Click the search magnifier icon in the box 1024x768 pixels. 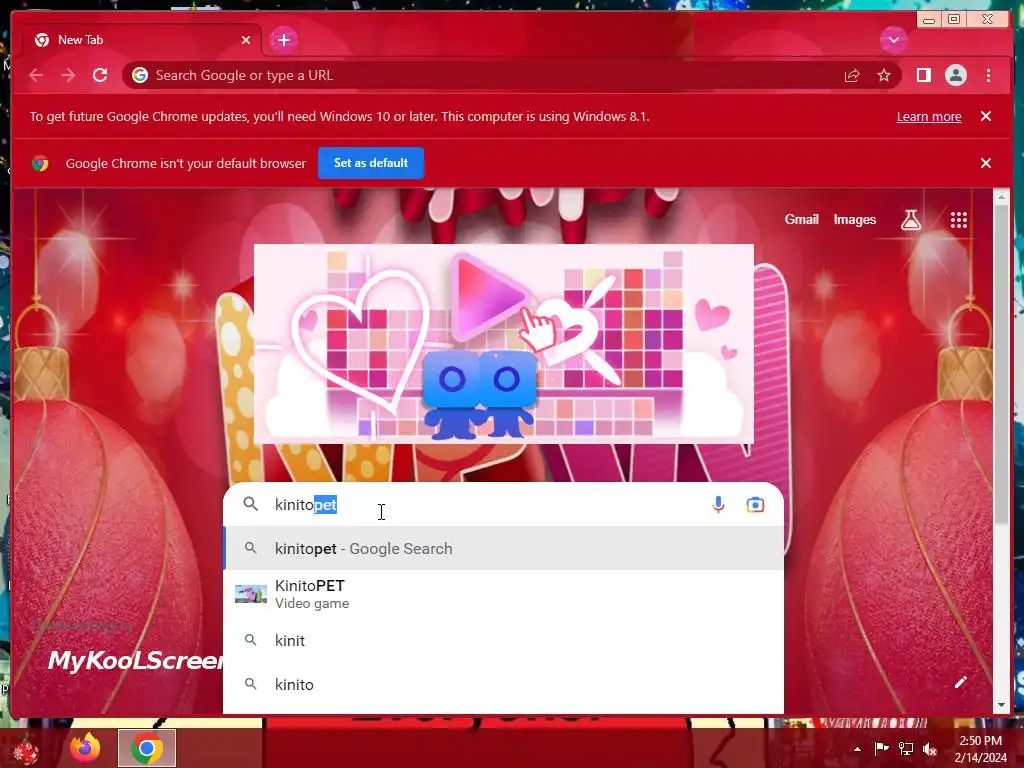pyautogui.click(x=251, y=504)
